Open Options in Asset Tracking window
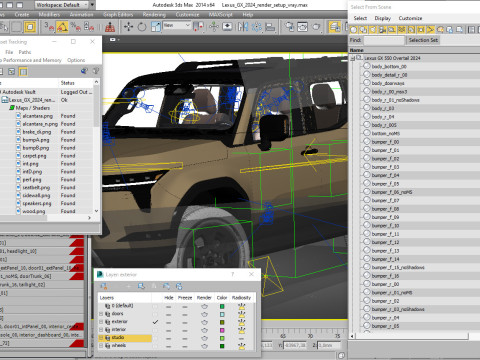 [x=76, y=60]
